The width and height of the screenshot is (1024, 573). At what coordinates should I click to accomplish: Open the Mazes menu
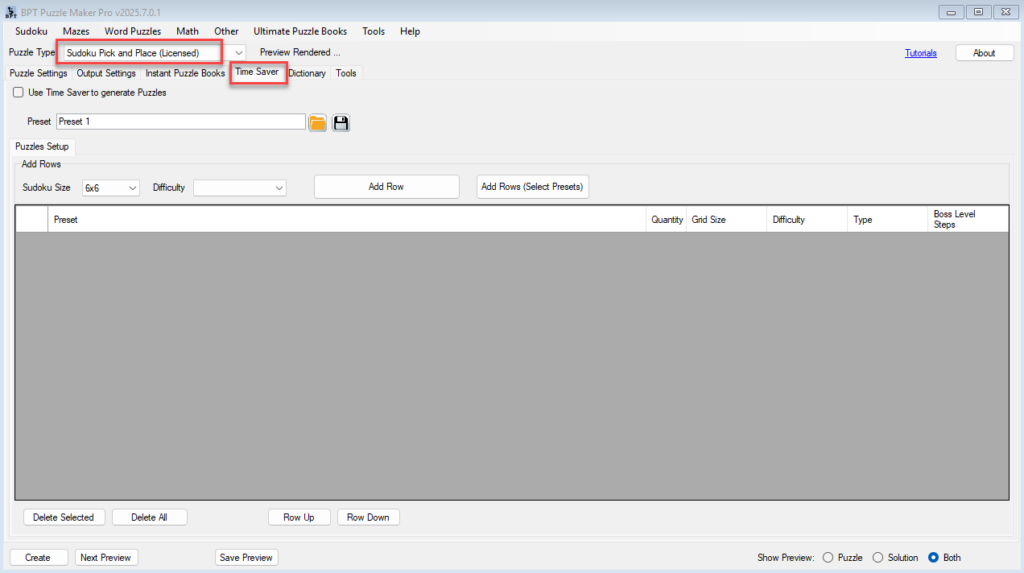76,31
